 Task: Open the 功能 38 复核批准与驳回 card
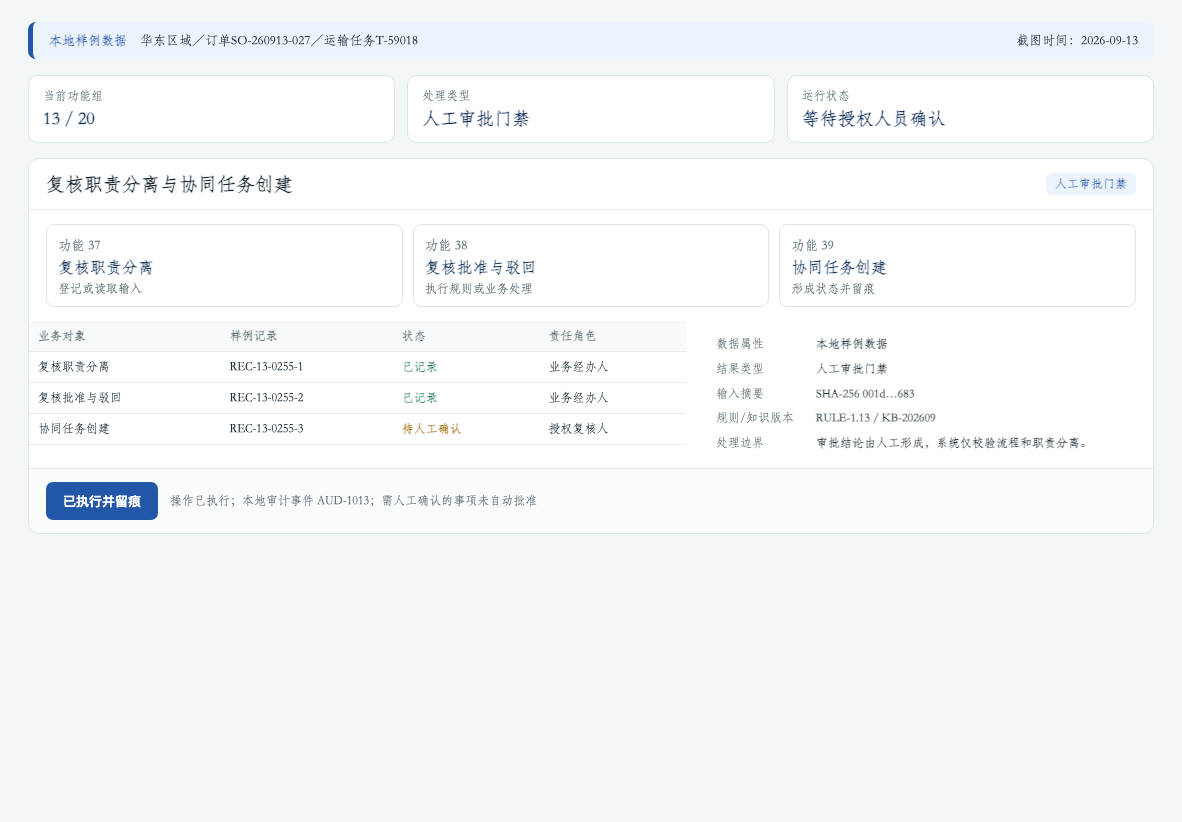click(x=590, y=265)
